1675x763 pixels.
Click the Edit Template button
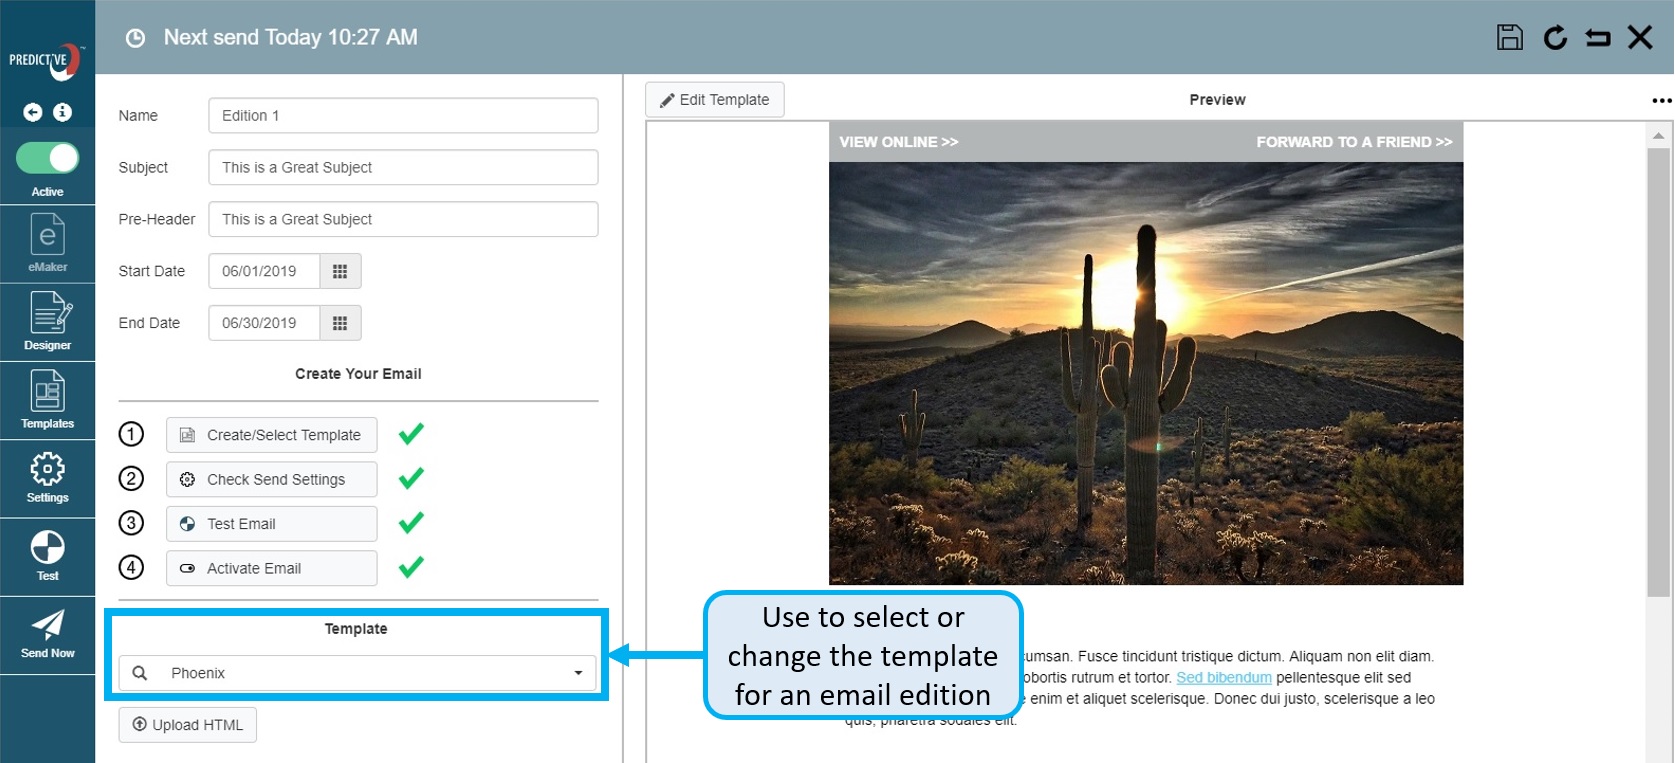click(714, 100)
